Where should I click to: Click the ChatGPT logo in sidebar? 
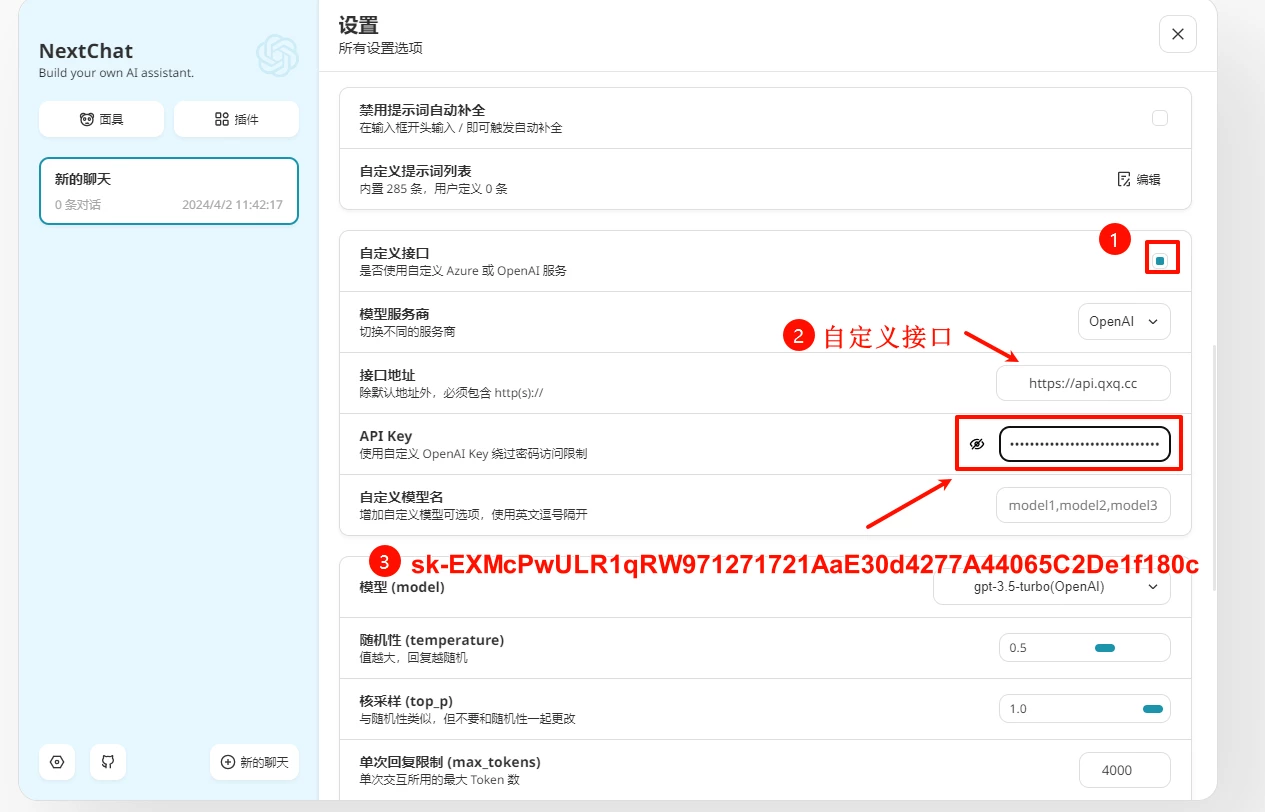(x=277, y=56)
